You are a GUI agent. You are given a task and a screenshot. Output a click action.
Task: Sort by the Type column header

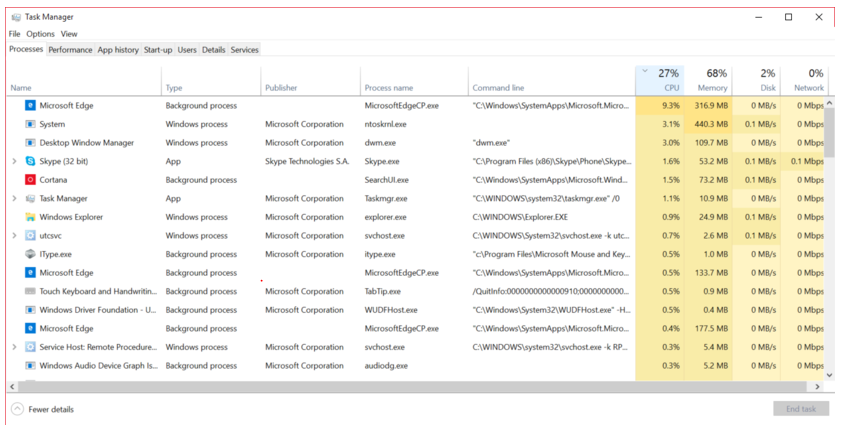coord(211,81)
